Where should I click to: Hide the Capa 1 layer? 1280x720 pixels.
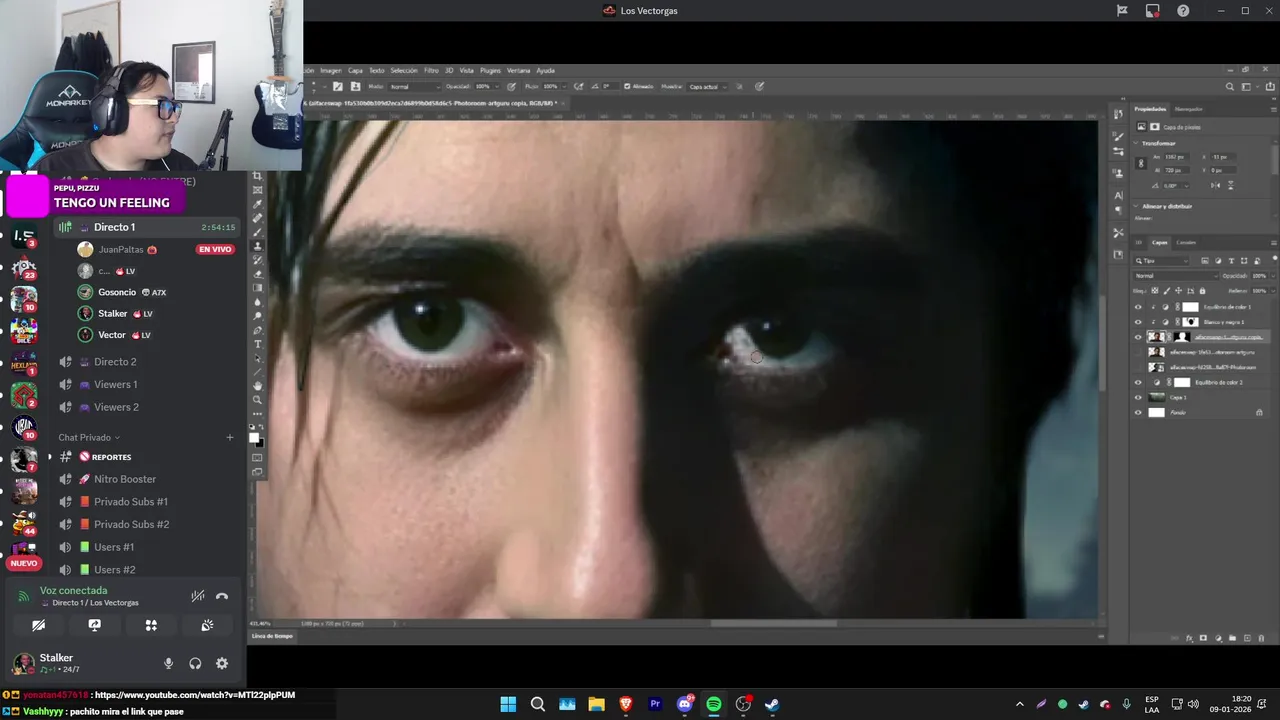(x=1138, y=397)
